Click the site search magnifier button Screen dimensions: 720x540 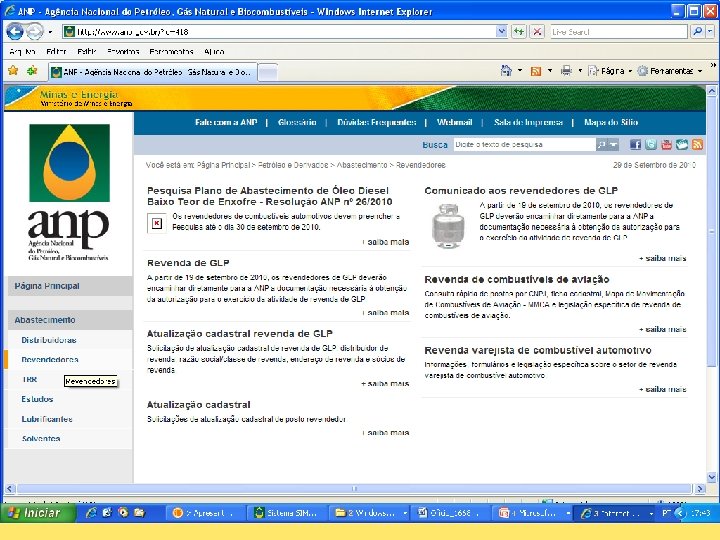(x=601, y=145)
